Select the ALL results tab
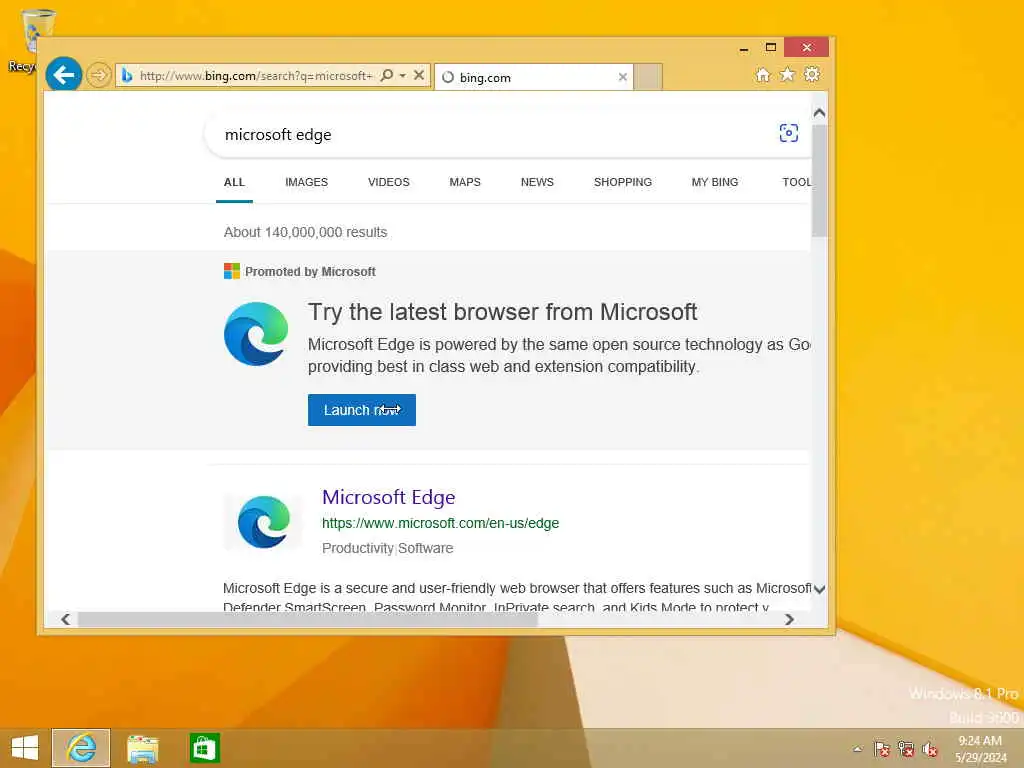Viewport: 1024px width, 768px height. click(234, 182)
